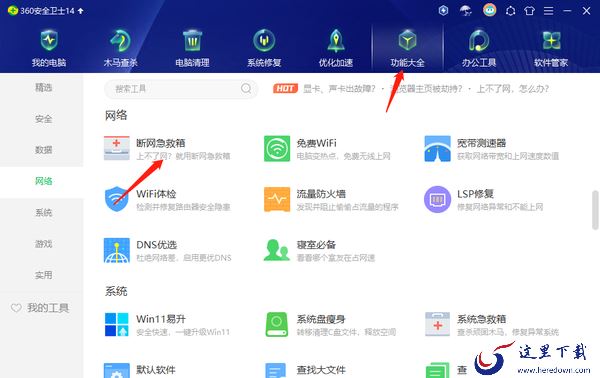Launch 查找大文件 icon
The width and height of the screenshot is (600, 378).
pyautogui.click(x=276, y=371)
